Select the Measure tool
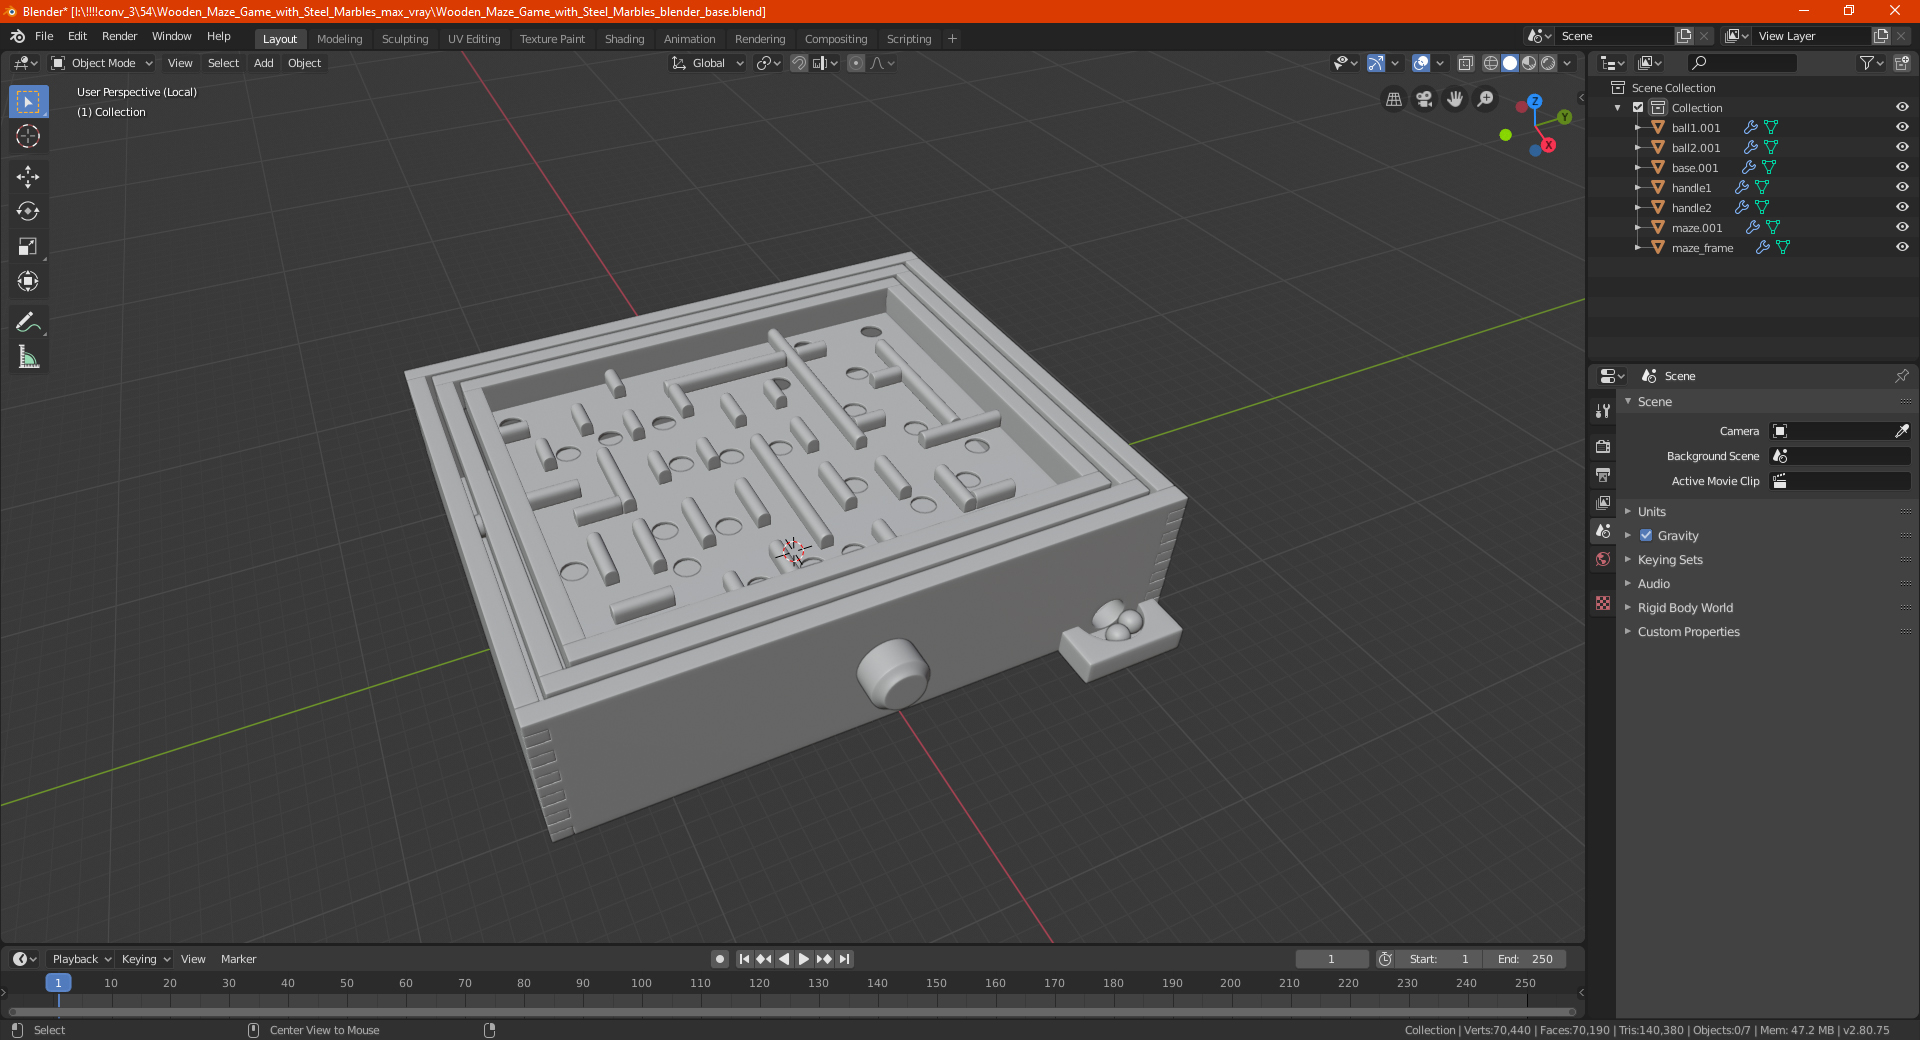 pos(28,357)
